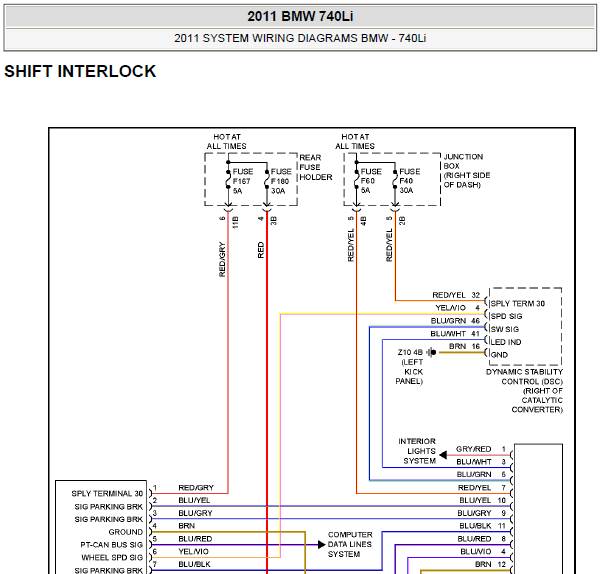This screenshot has height=574, width=603.
Task: Click the pin 6 'YEL/VIO' wire label
Action: click(x=193, y=552)
